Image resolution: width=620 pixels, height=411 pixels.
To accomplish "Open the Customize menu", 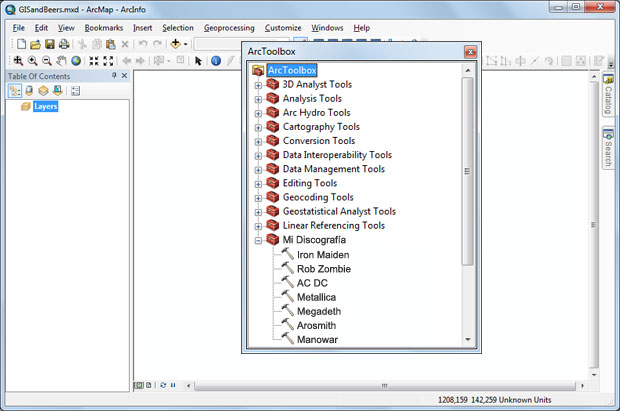I will (283, 28).
